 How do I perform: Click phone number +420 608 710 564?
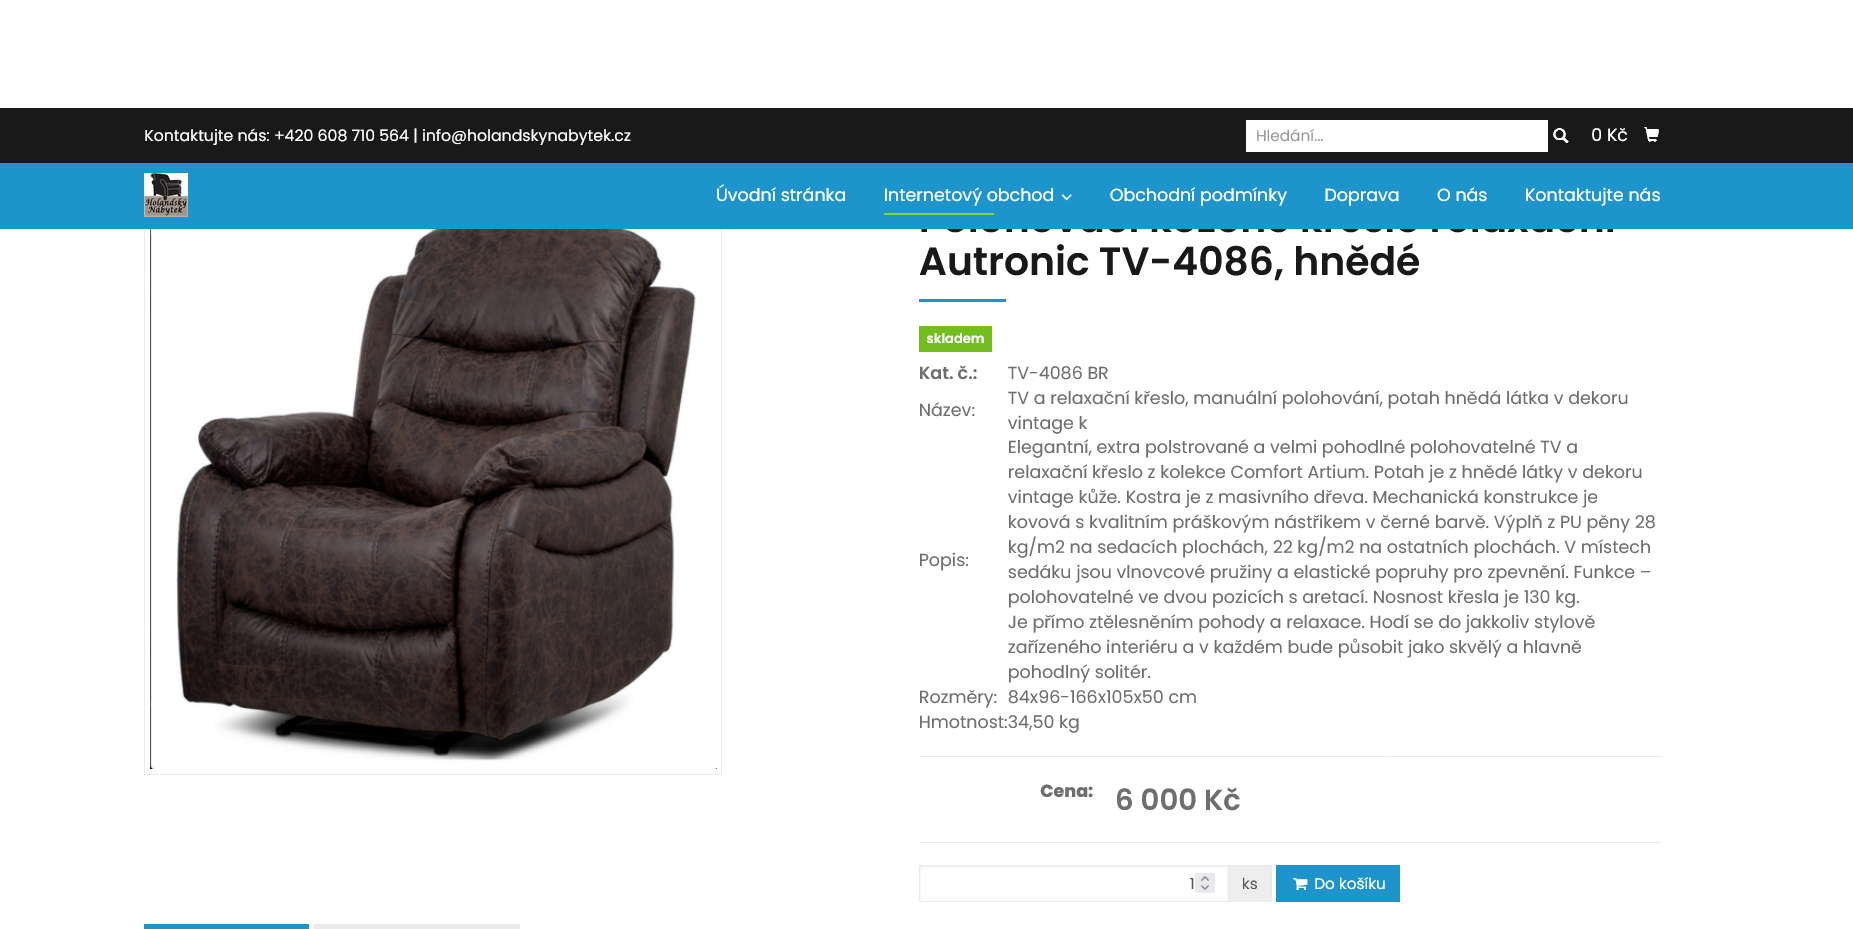click(x=341, y=135)
